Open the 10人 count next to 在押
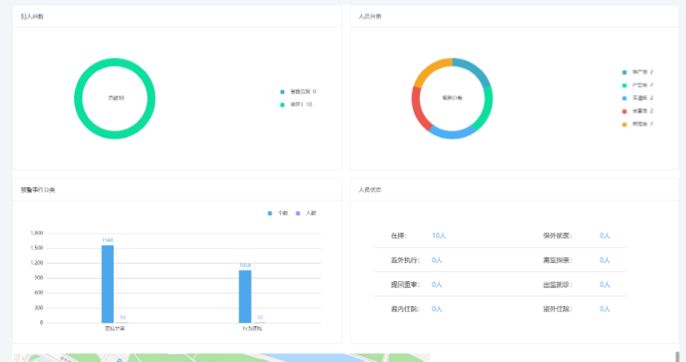 (x=438, y=235)
